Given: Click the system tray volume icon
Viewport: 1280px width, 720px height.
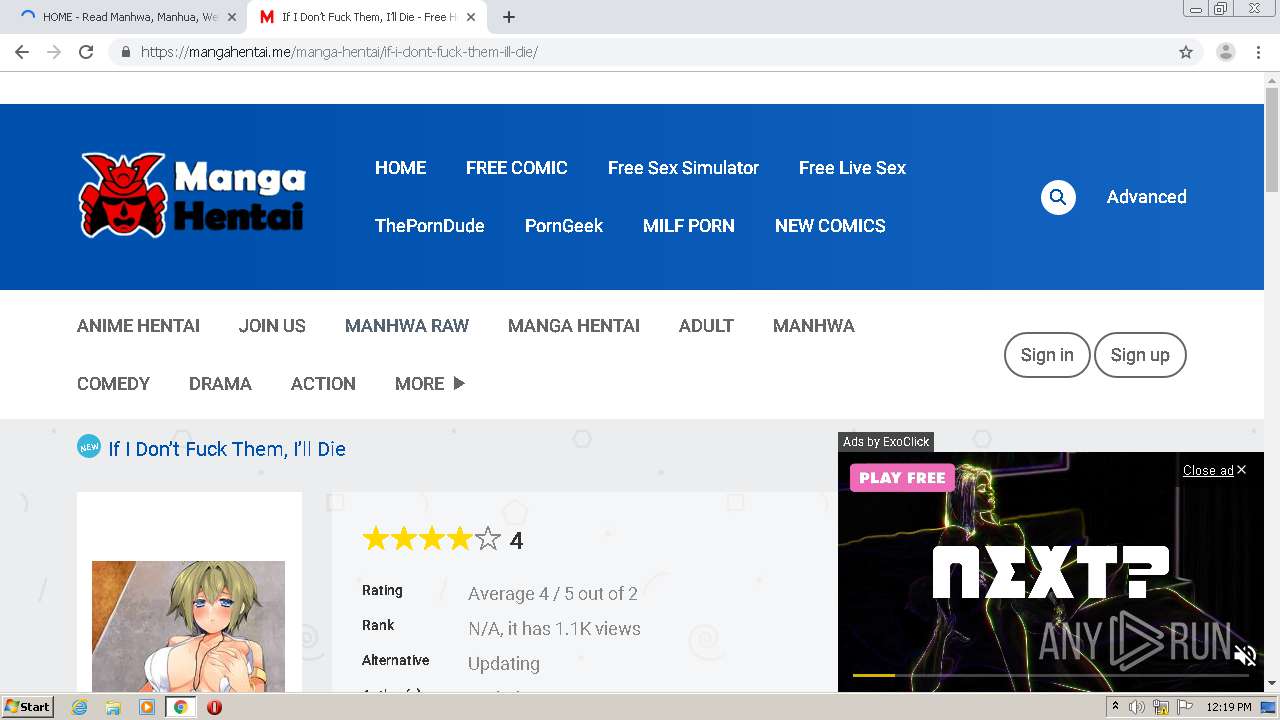Looking at the screenshot, I should [x=1137, y=707].
